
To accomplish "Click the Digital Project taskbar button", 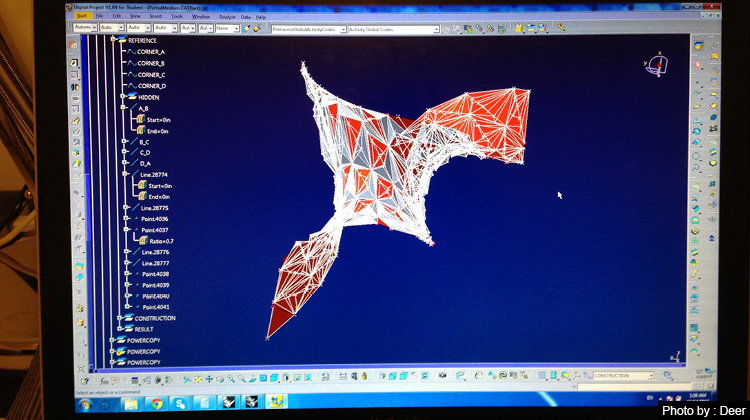I will click(x=276, y=402).
